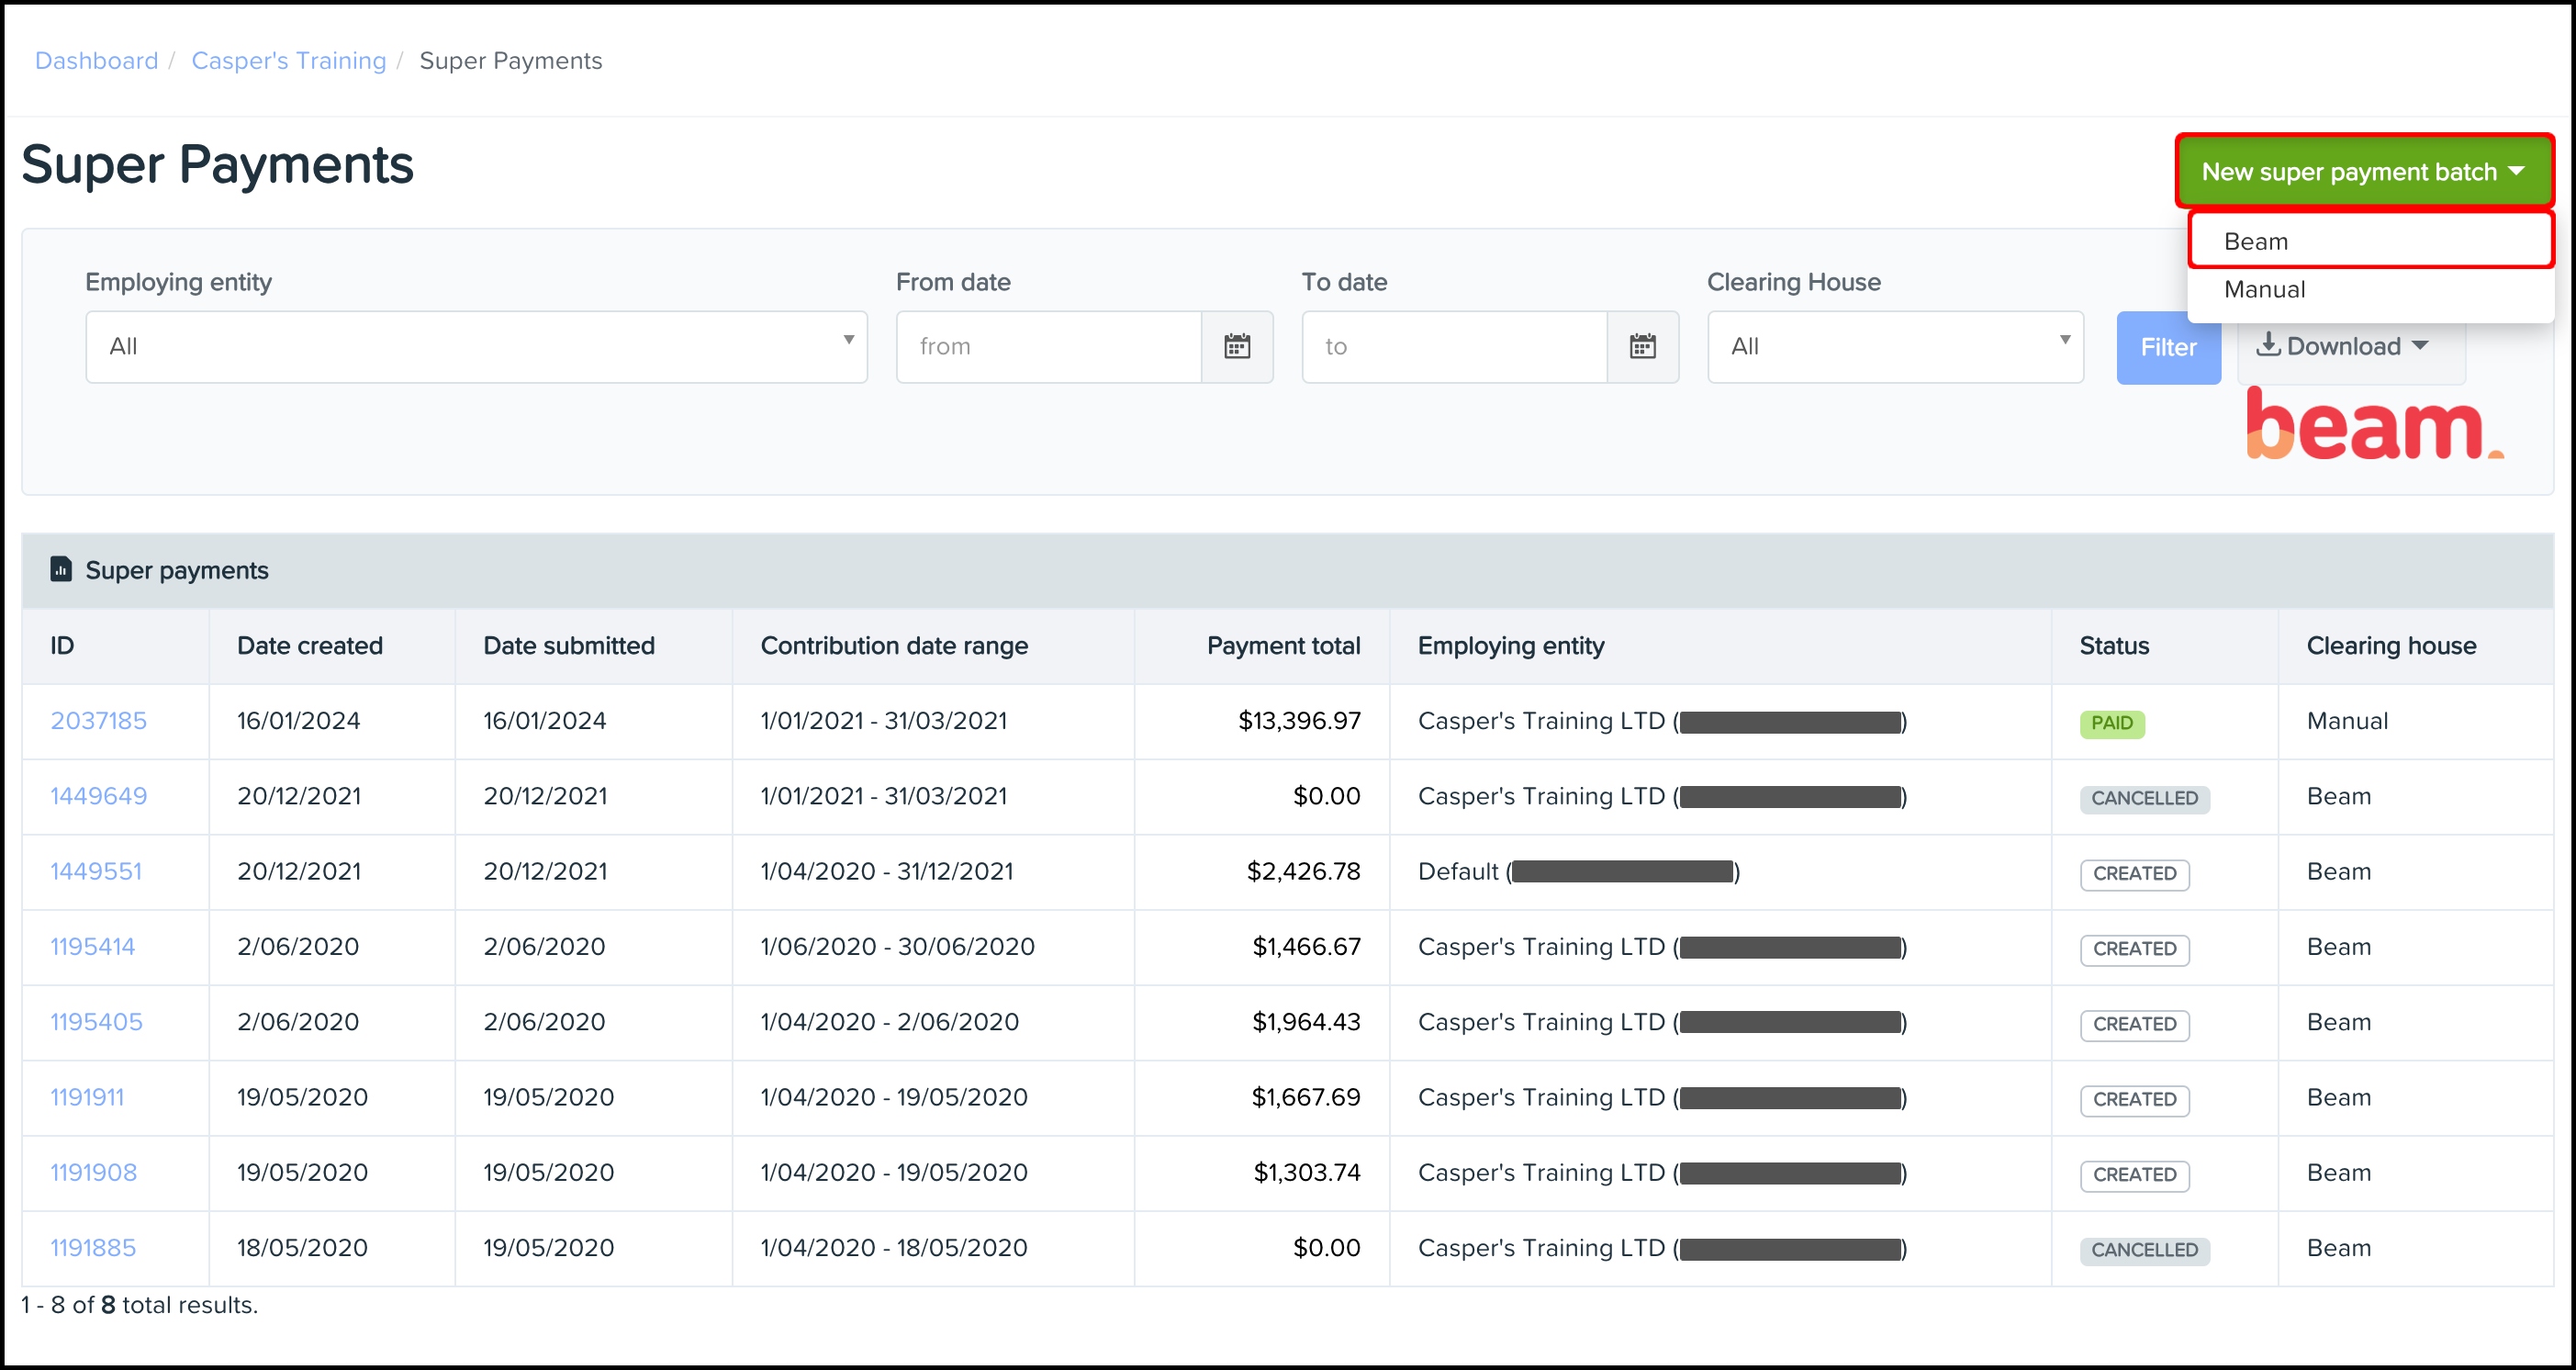Open the From date calendar picker icon
Screen dimensions: 2576x1370
[1237, 347]
